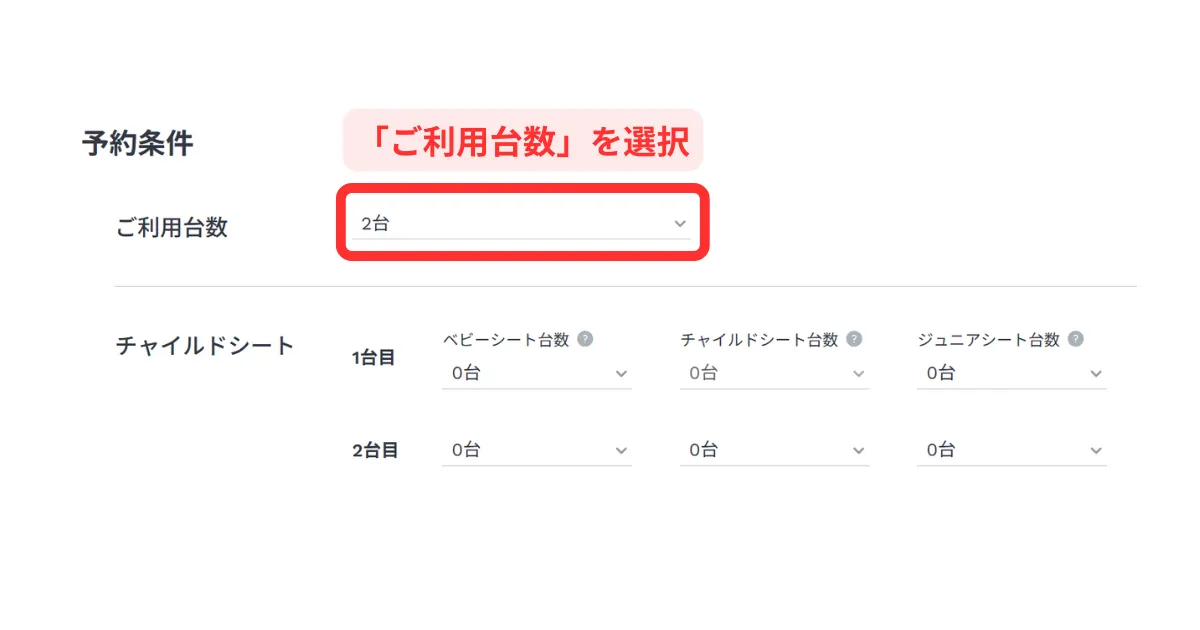Click the ご利用台数 field label
Viewport: 1200px width, 630px height.
[x=172, y=227]
